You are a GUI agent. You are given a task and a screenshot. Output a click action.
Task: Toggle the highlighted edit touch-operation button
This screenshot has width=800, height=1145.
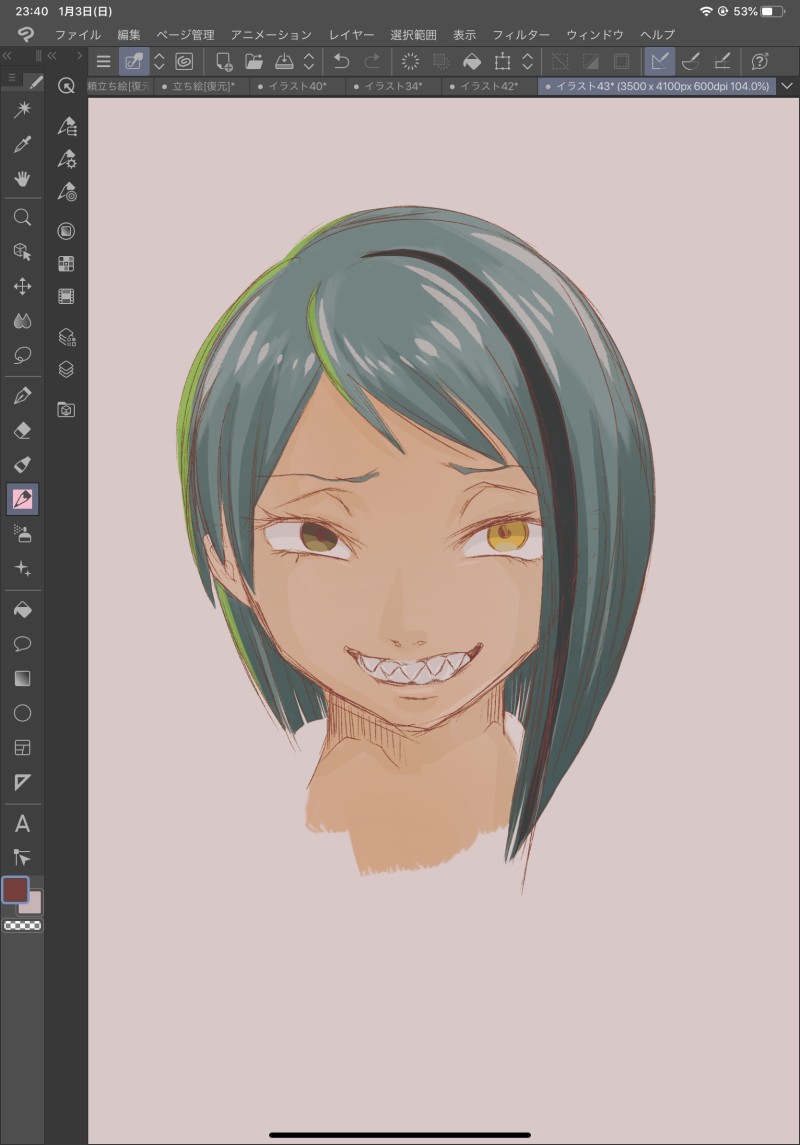point(134,61)
